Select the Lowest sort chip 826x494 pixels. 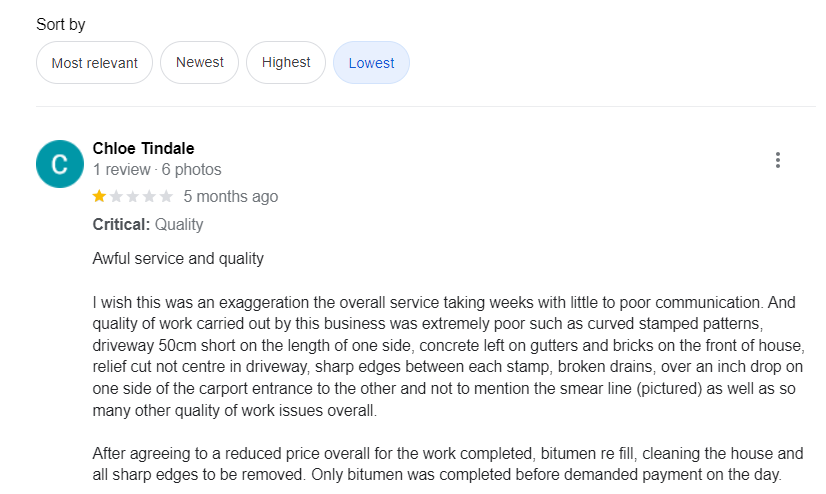[371, 63]
